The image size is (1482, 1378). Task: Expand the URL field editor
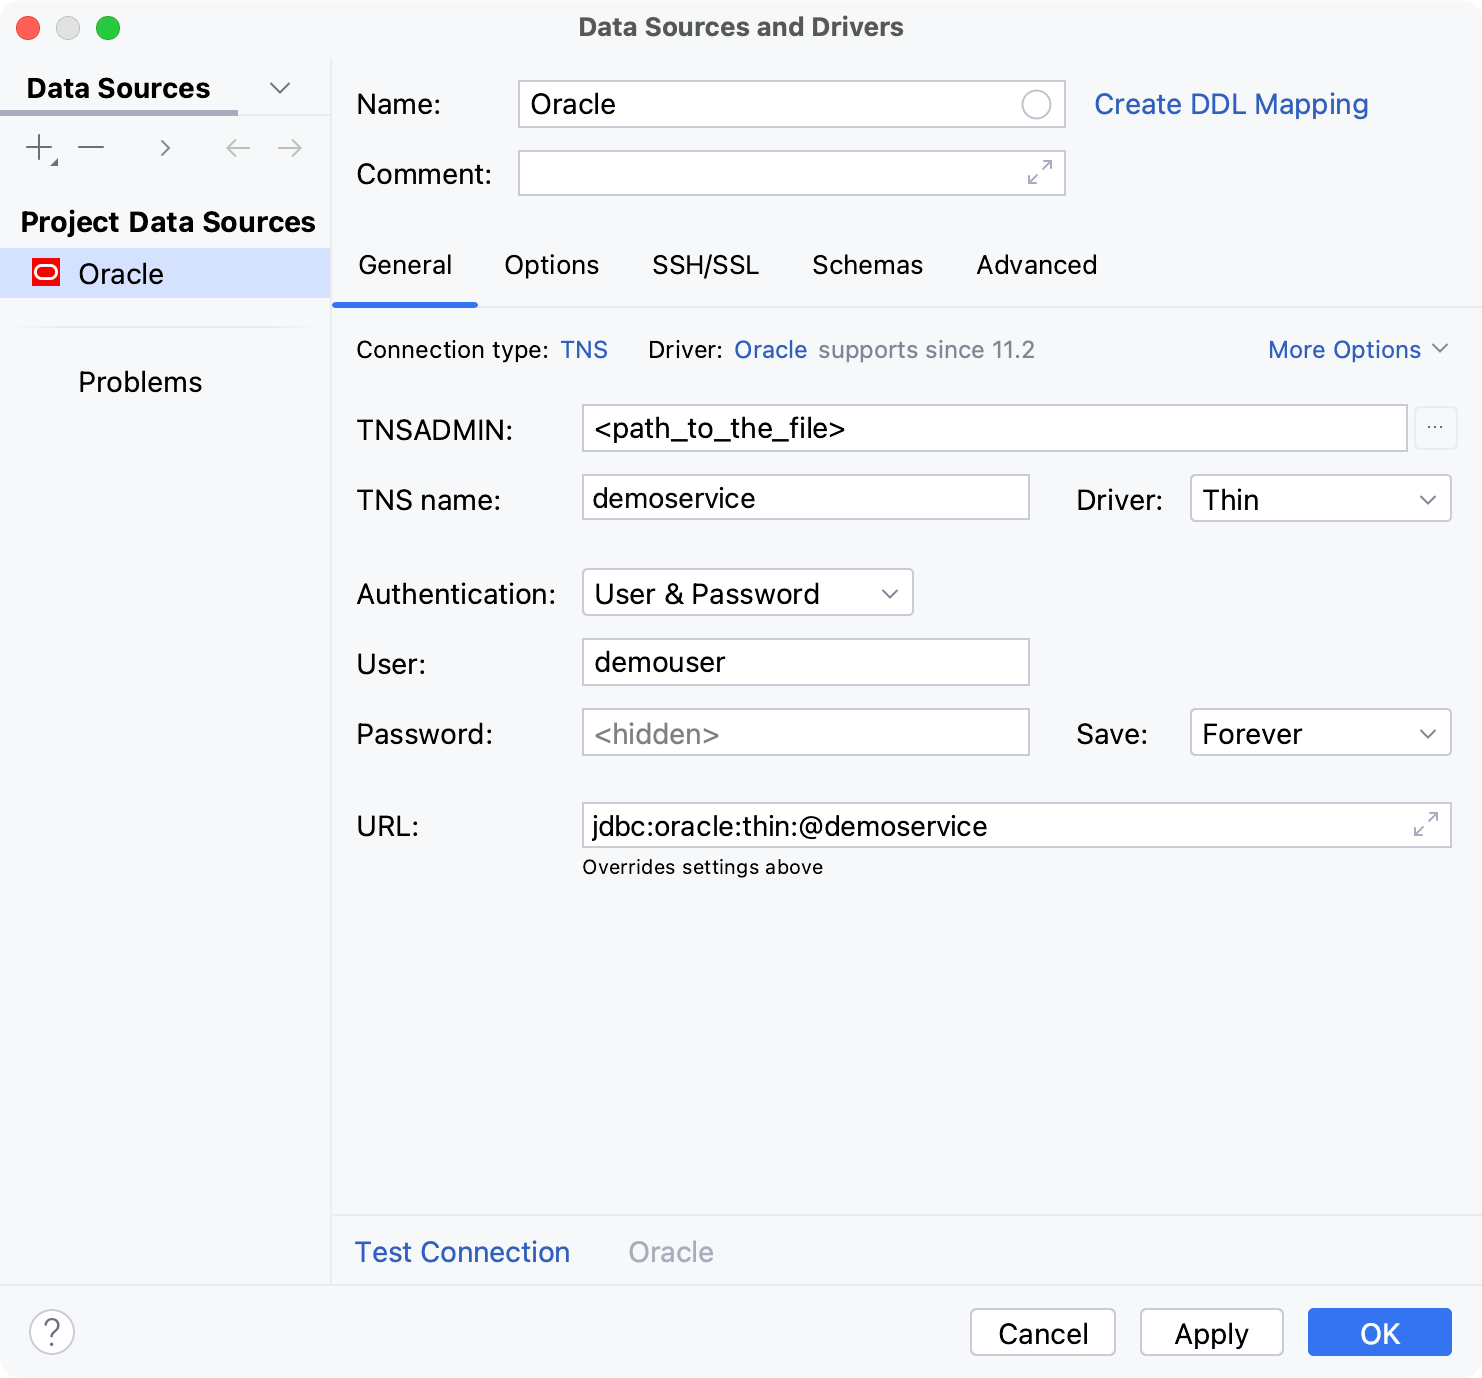[1427, 825]
